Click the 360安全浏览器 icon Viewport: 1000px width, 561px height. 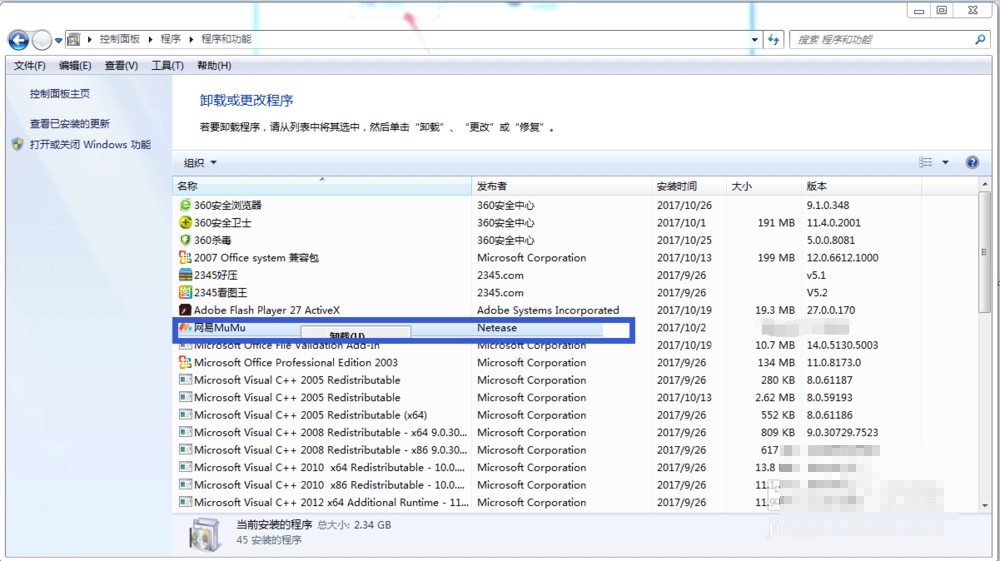(185, 205)
